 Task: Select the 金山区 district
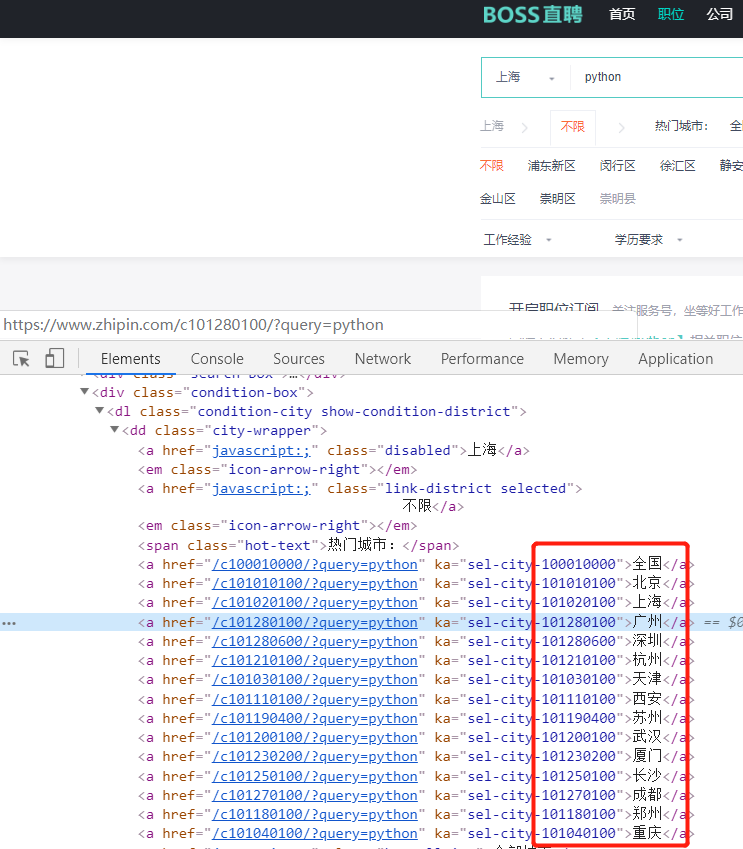[498, 199]
